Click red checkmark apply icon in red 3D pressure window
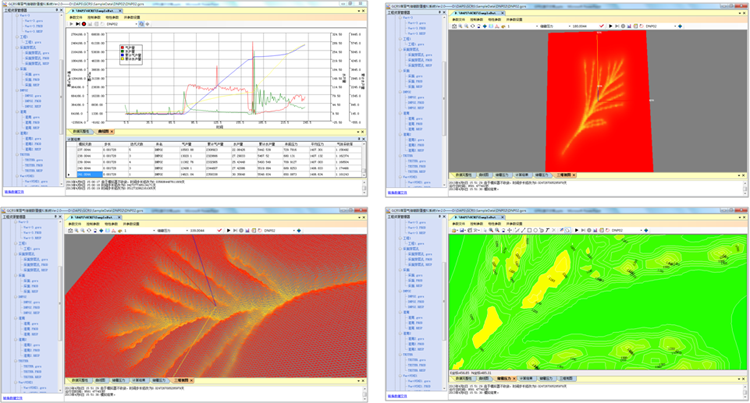This screenshot has width=750, height=403. click(601, 26)
